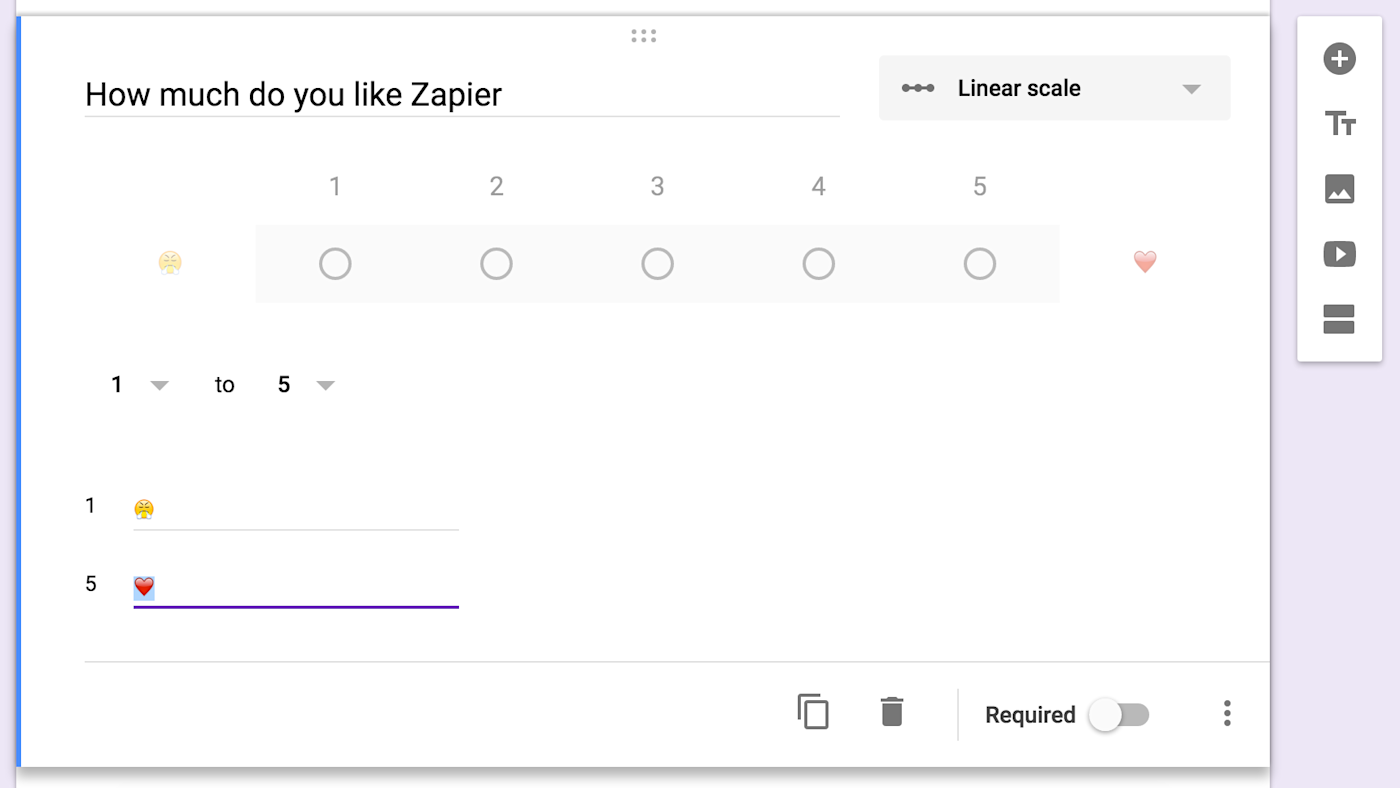This screenshot has height=788, width=1400.
Task: Open the three-dot more options menu
Action: coord(1227,713)
